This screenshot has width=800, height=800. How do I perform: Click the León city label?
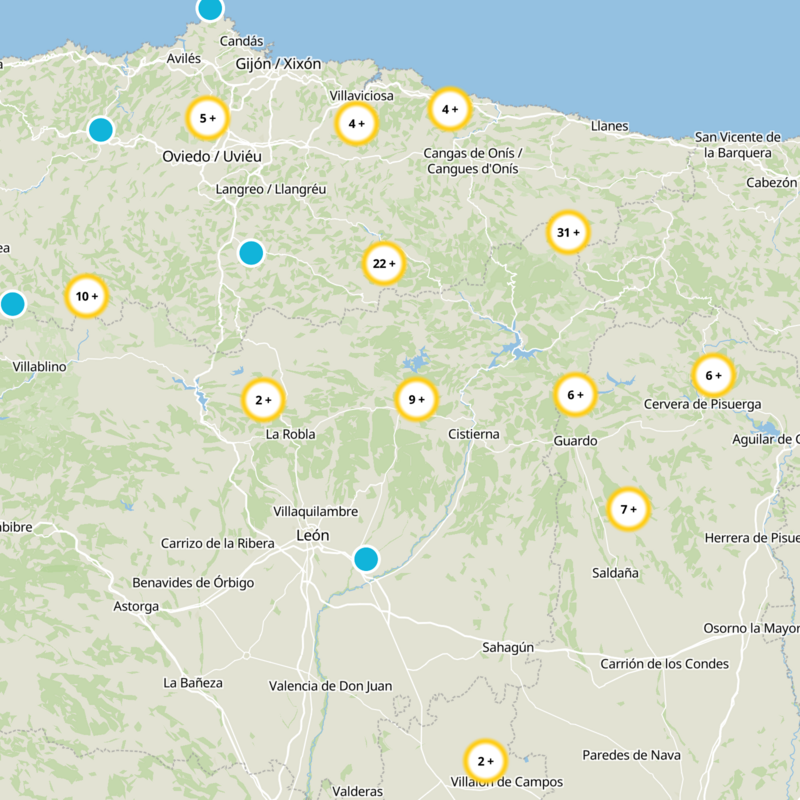(x=313, y=535)
